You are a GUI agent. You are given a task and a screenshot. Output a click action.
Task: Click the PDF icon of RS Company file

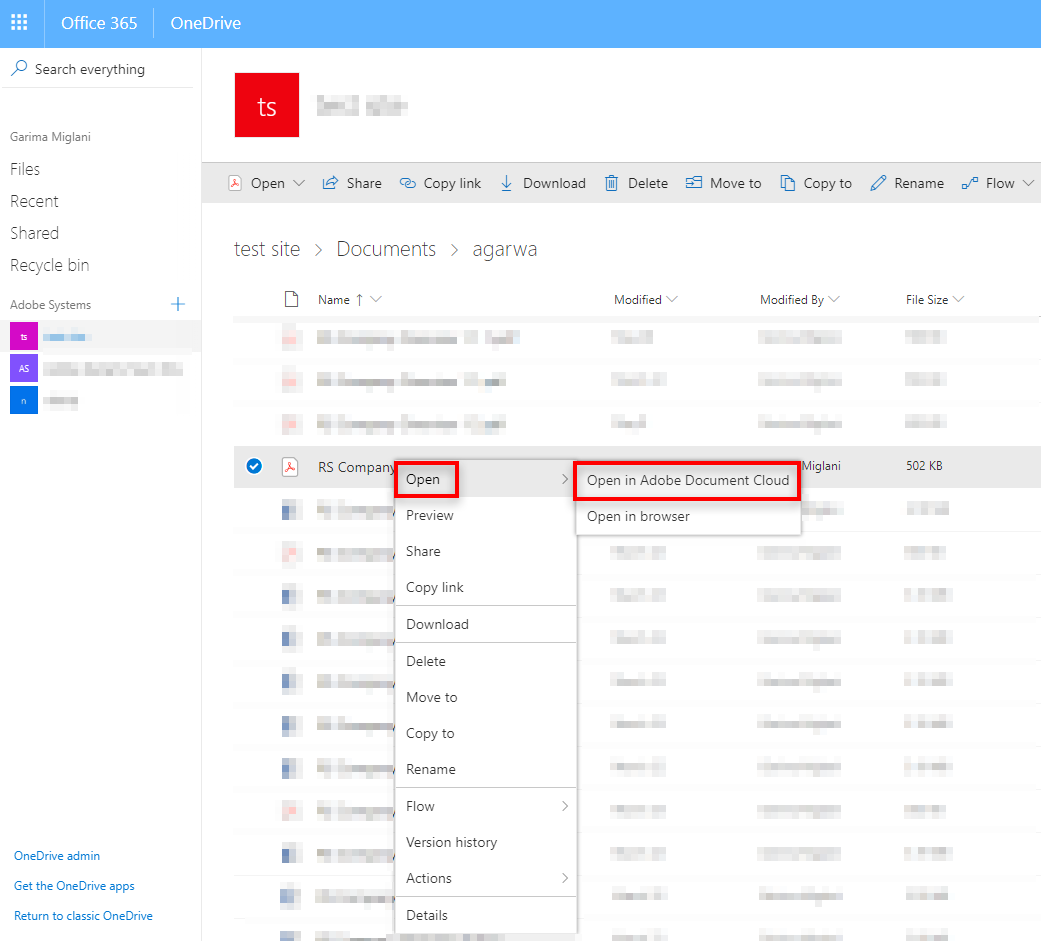(x=290, y=467)
